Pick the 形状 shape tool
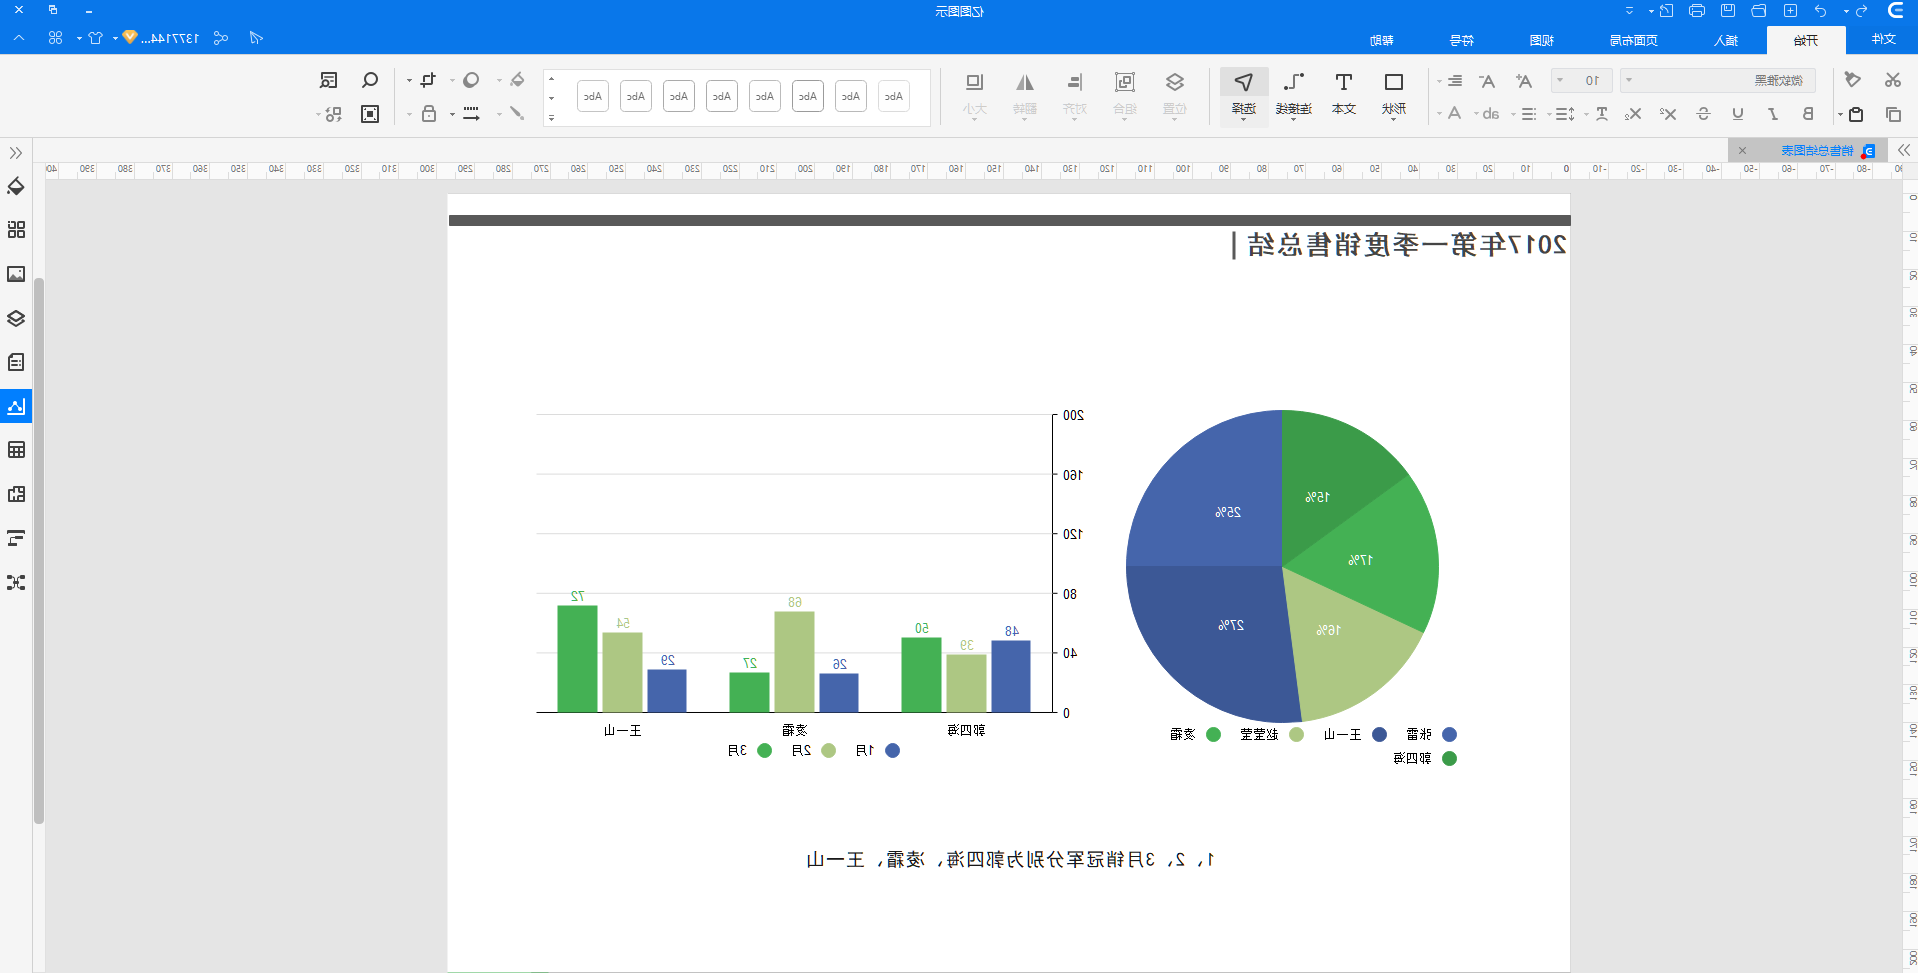The image size is (1918, 973). pyautogui.click(x=1394, y=95)
